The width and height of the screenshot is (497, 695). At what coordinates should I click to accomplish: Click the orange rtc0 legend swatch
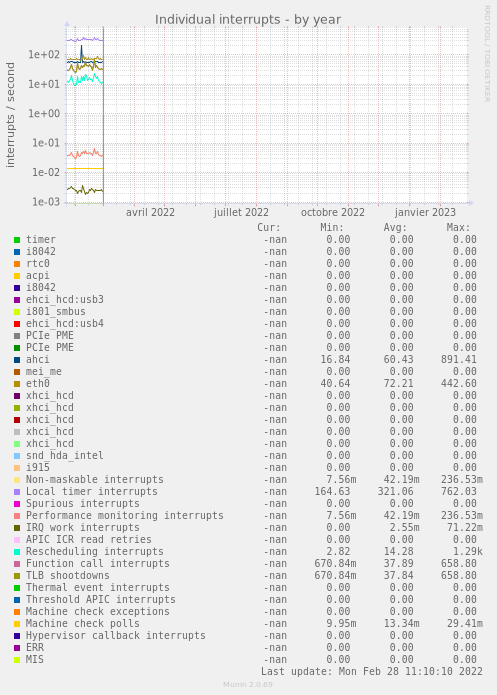click(17, 264)
